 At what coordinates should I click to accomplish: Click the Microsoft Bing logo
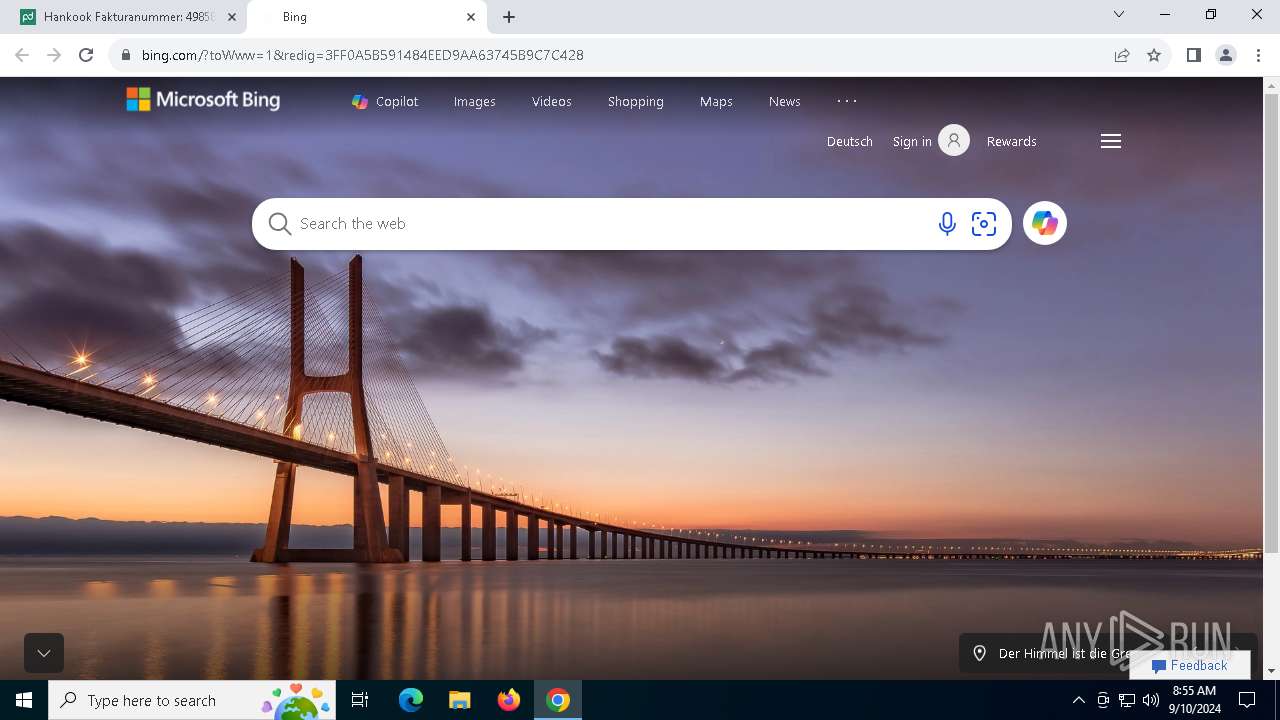coord(203,99)
